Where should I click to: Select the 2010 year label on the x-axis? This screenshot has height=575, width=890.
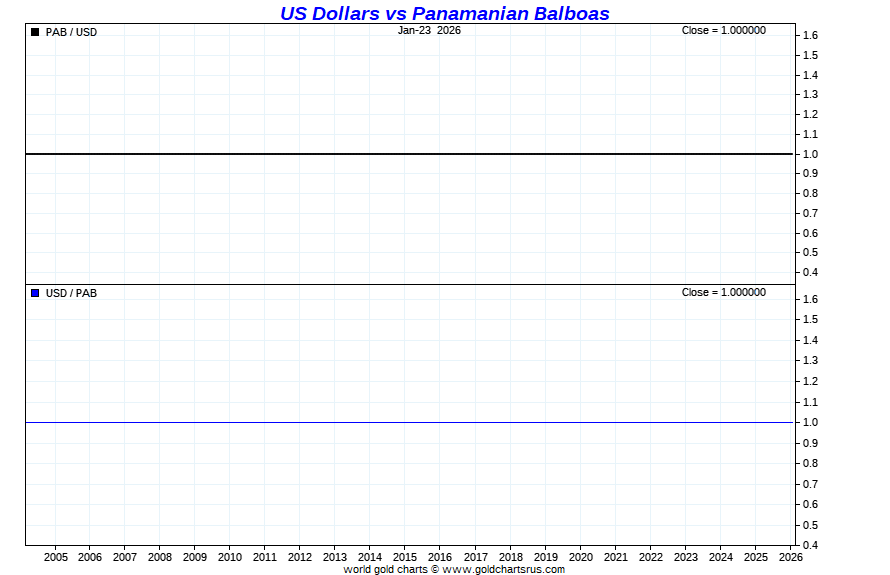(x=230, y=557)
